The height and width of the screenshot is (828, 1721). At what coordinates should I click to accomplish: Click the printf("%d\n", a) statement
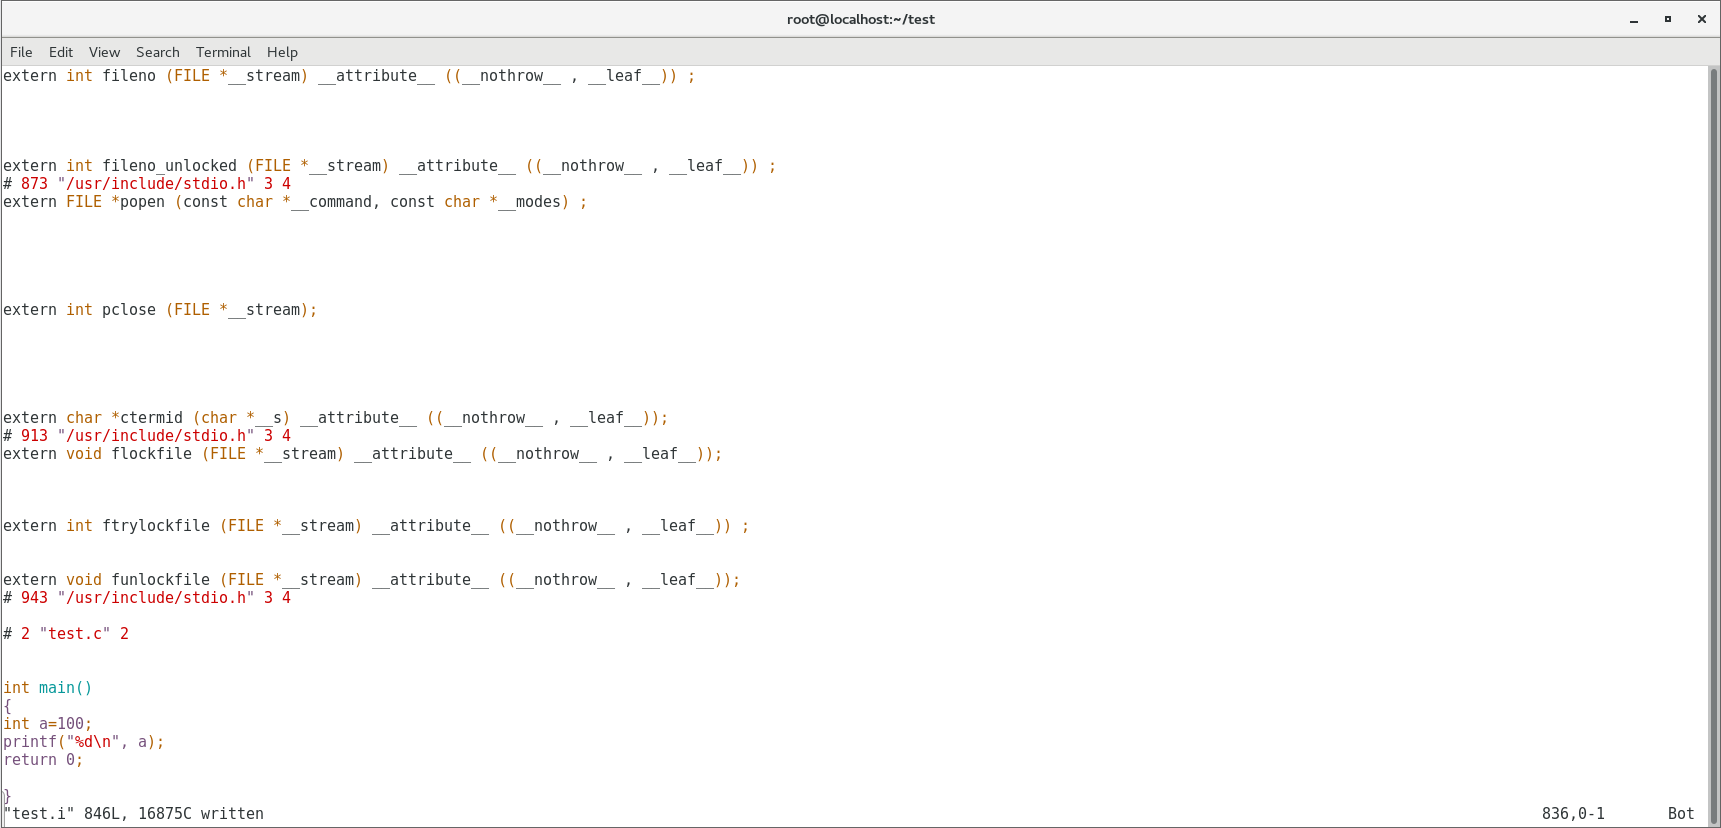(83, 742)
